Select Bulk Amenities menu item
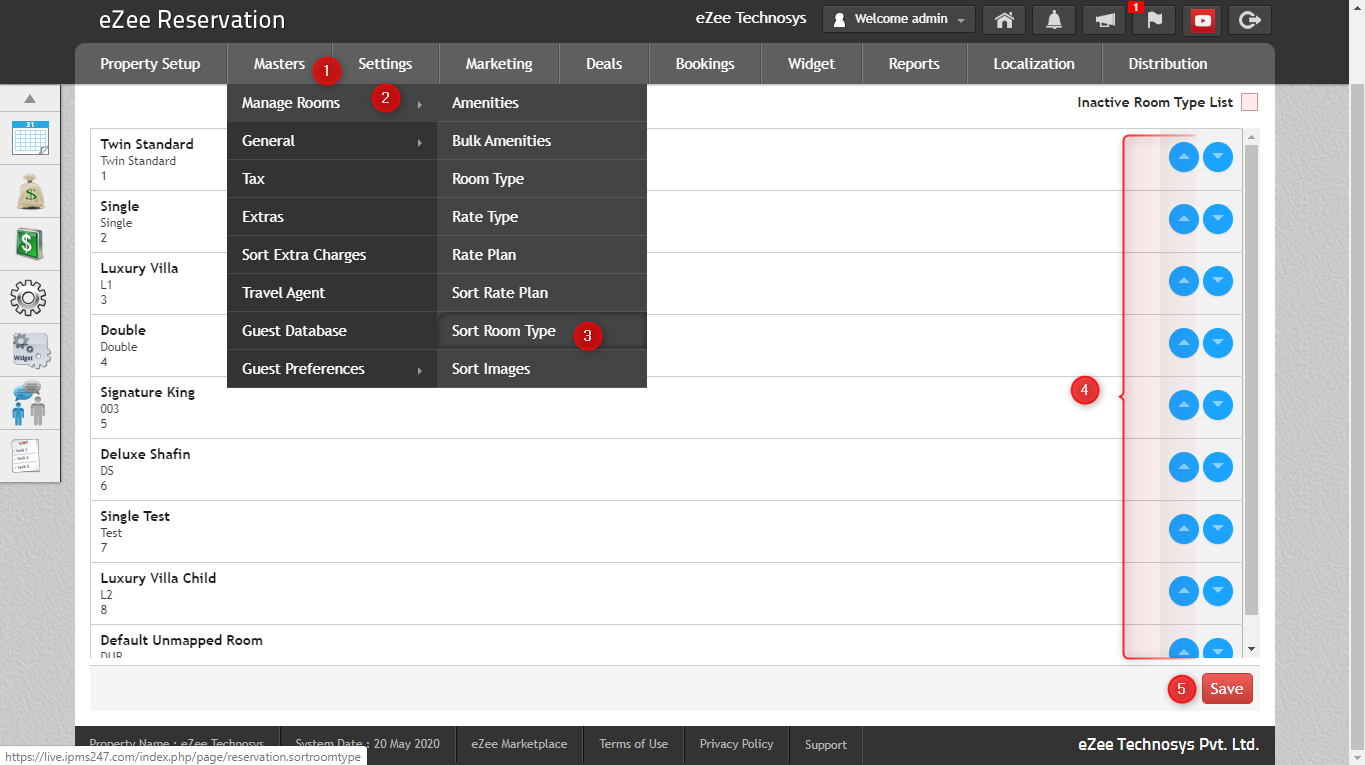1365x765 pixels. point(542,141)
